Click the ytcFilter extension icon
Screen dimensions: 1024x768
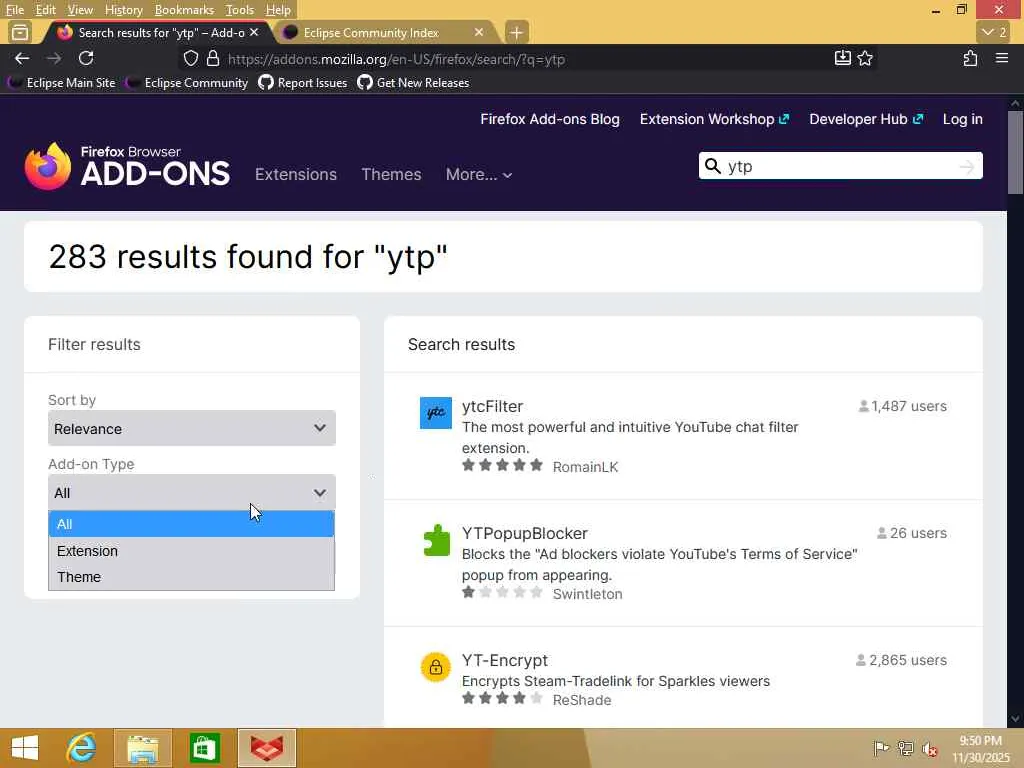(x=436, y=413)
